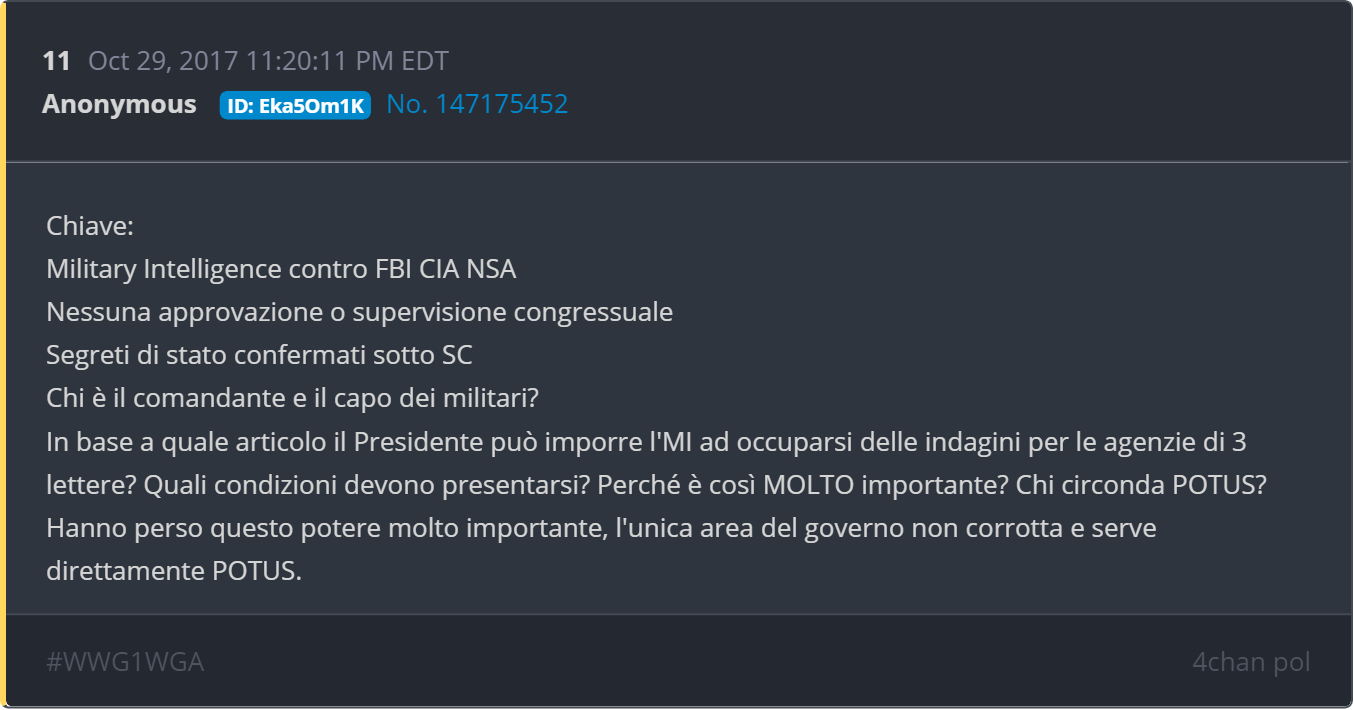
Task: Select the #WWG1WGA hashtag
Action: [x=125, y=661]
